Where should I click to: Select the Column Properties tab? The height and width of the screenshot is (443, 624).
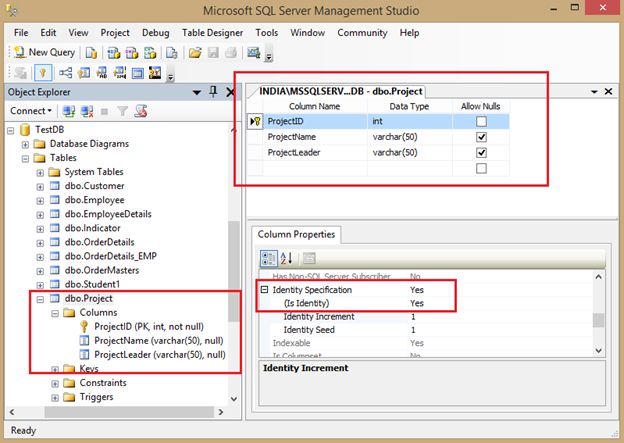click(296, 234)
